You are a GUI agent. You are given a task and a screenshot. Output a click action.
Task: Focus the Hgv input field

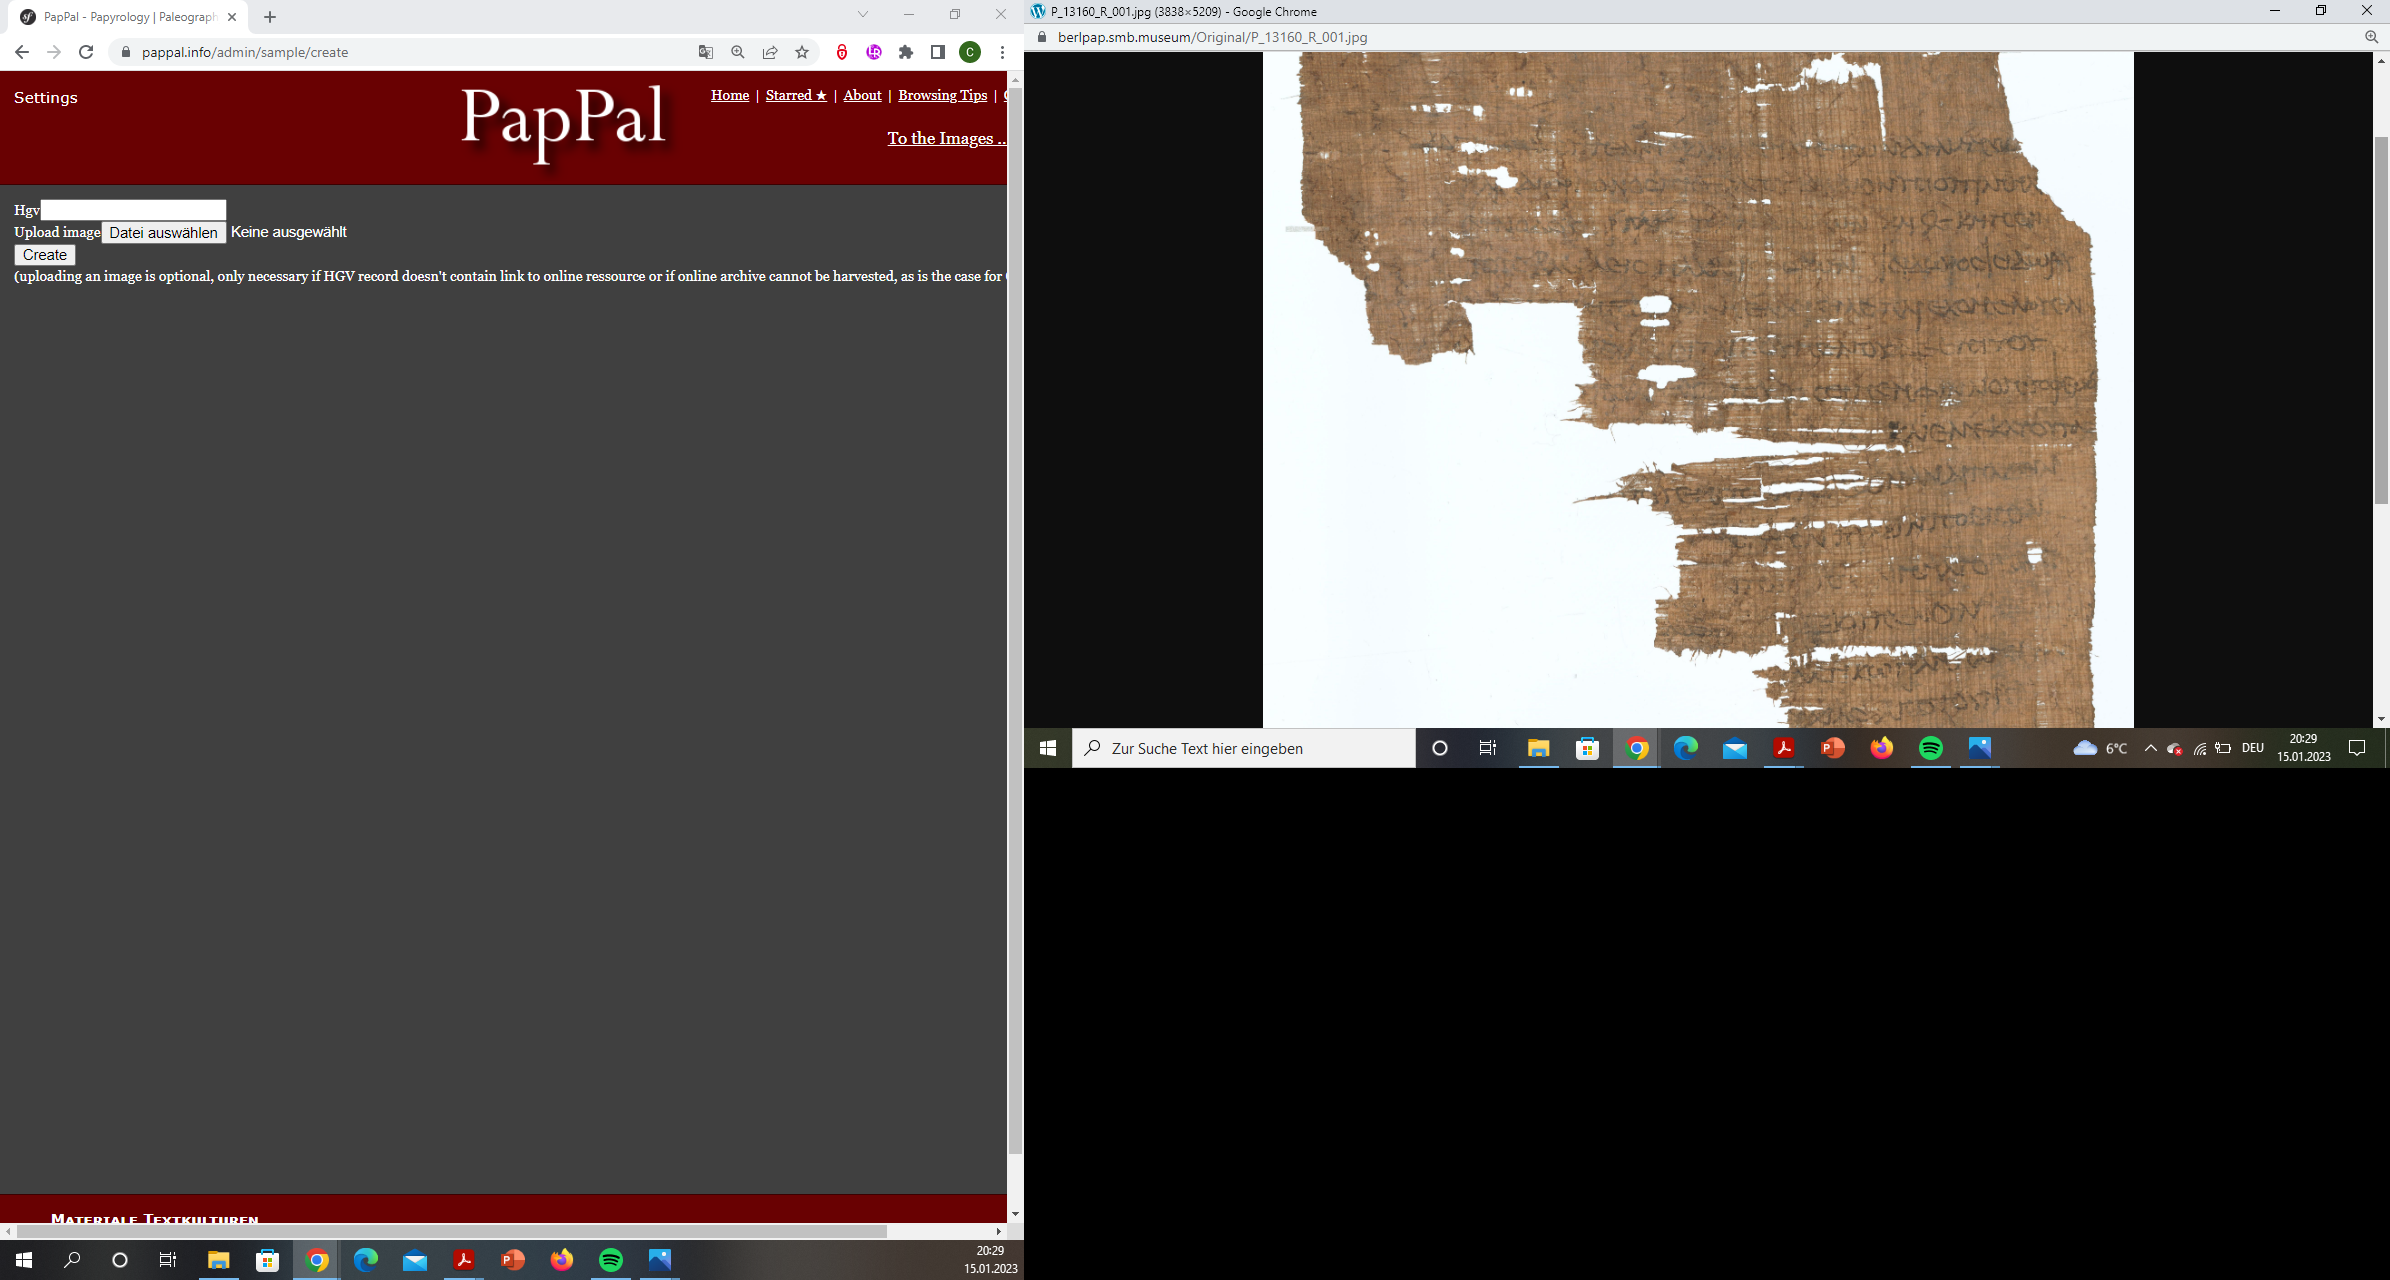click(x=133, y=209)
